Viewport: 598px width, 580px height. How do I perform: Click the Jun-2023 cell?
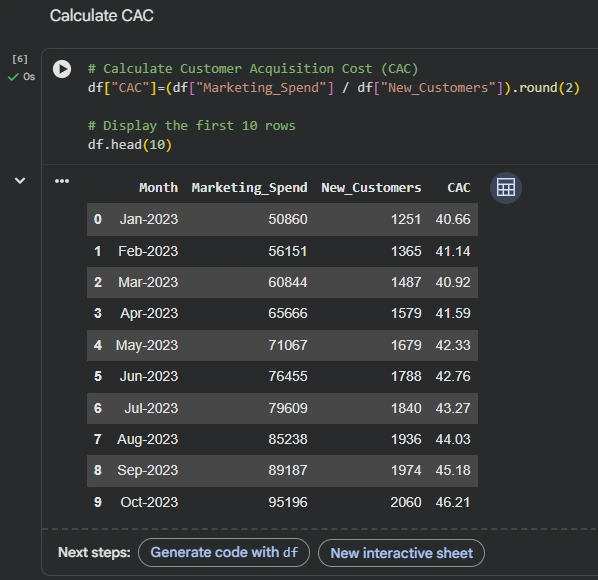(149, 376)
